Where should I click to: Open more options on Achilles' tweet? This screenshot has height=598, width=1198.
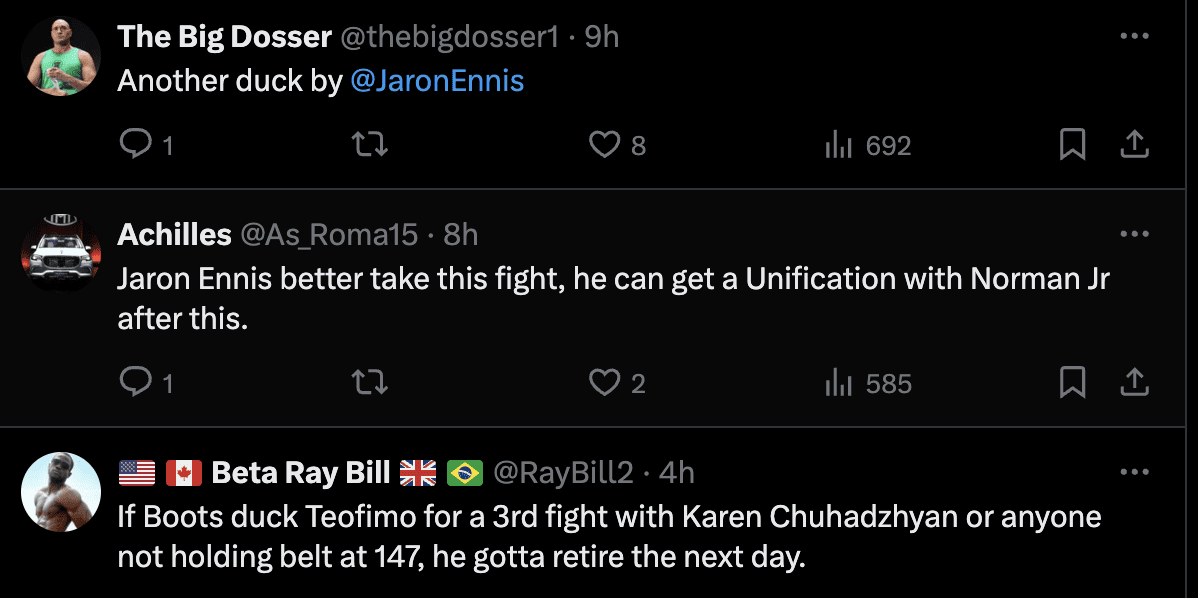point(1134,234)
